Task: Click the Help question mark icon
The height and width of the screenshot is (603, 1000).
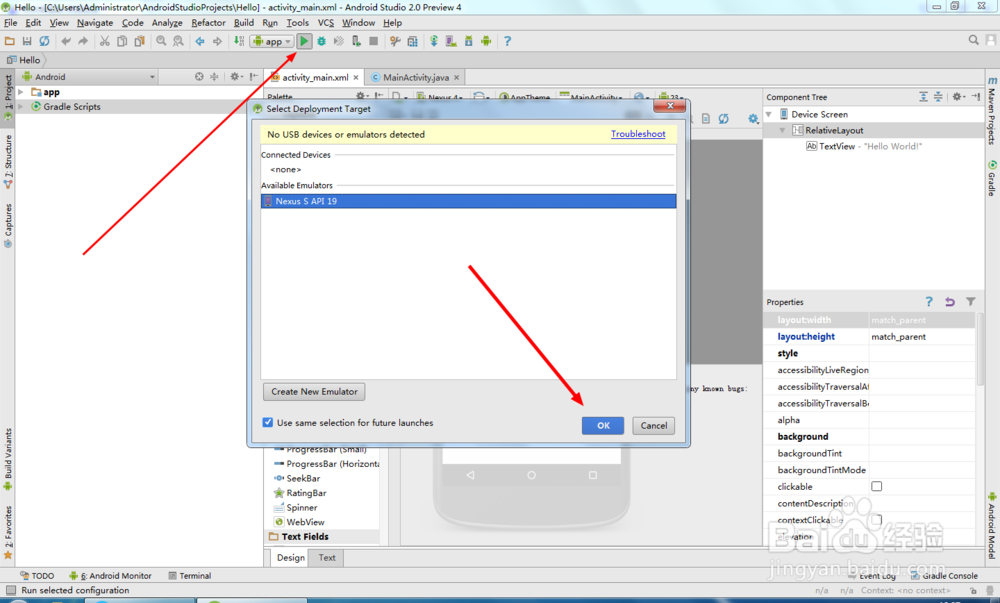Action: click(507, 41)
